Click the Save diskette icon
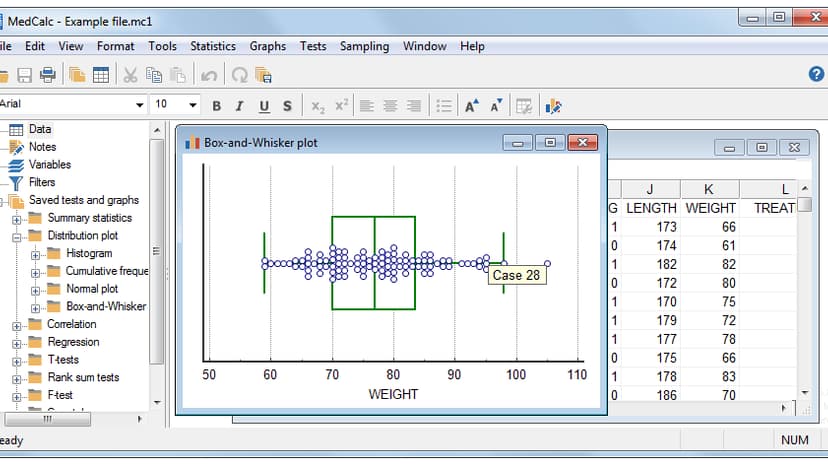 (x=24, y=75)
